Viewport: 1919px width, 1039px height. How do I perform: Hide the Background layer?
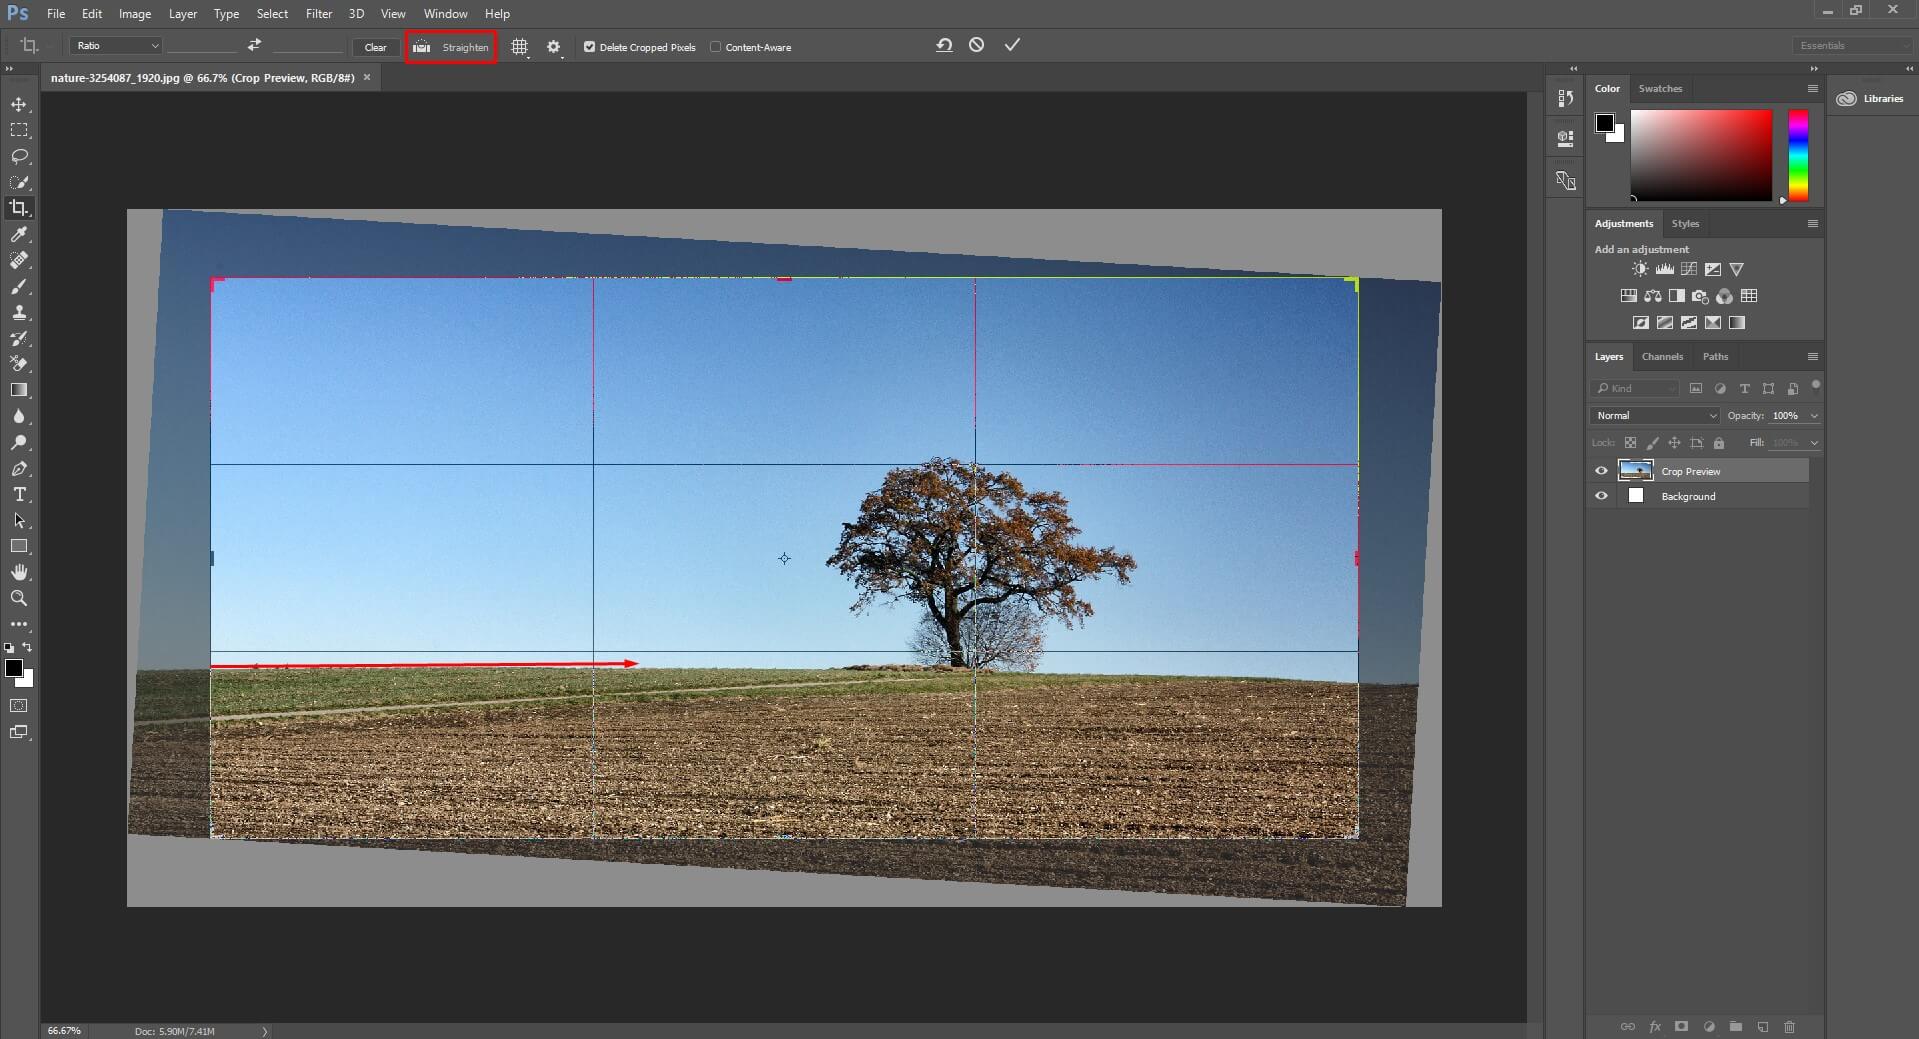[1601, 496]
